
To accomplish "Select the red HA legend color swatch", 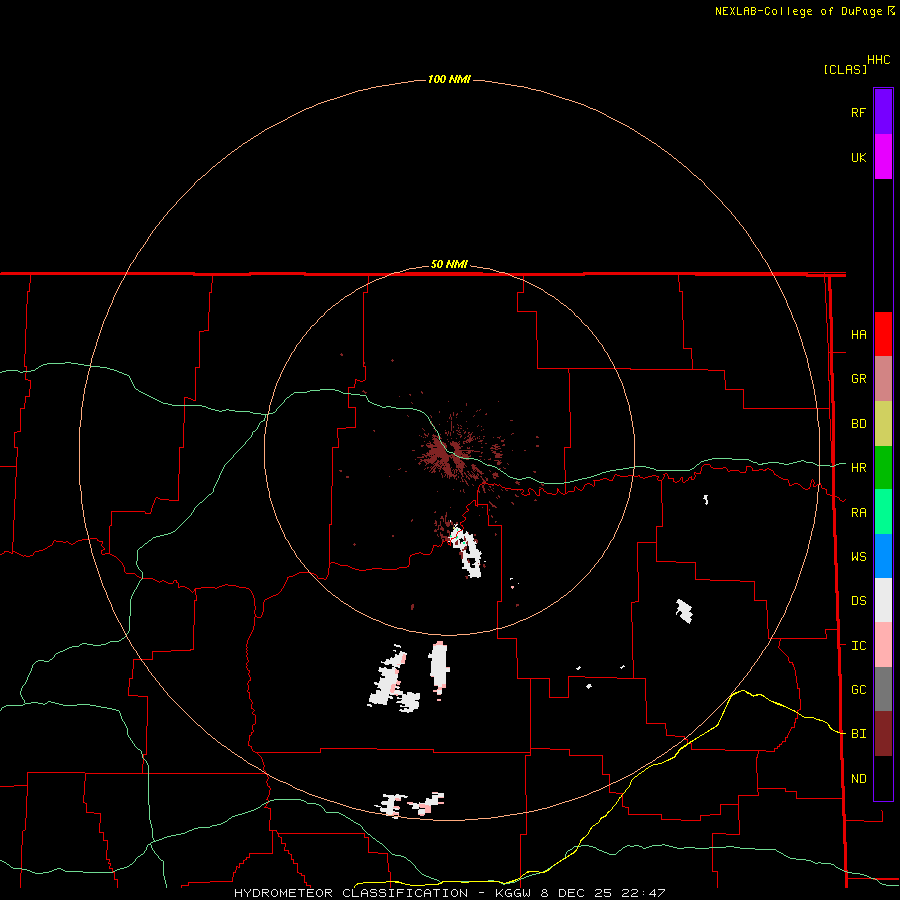I will point(883,334).
